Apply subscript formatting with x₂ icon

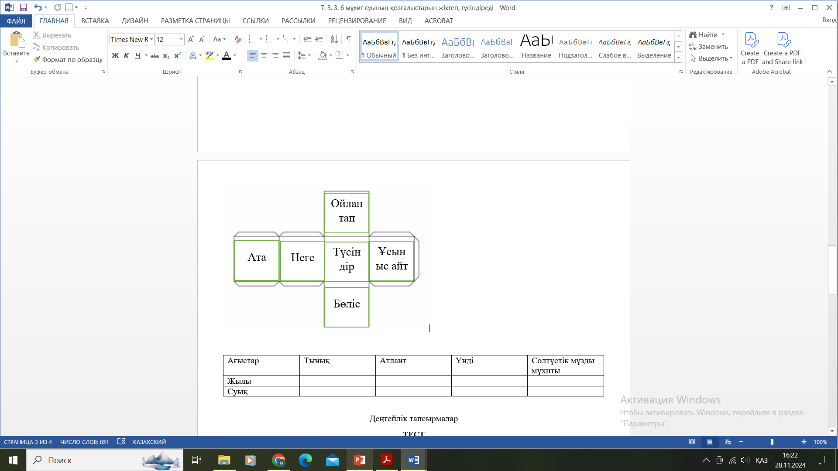pos(166,56)
